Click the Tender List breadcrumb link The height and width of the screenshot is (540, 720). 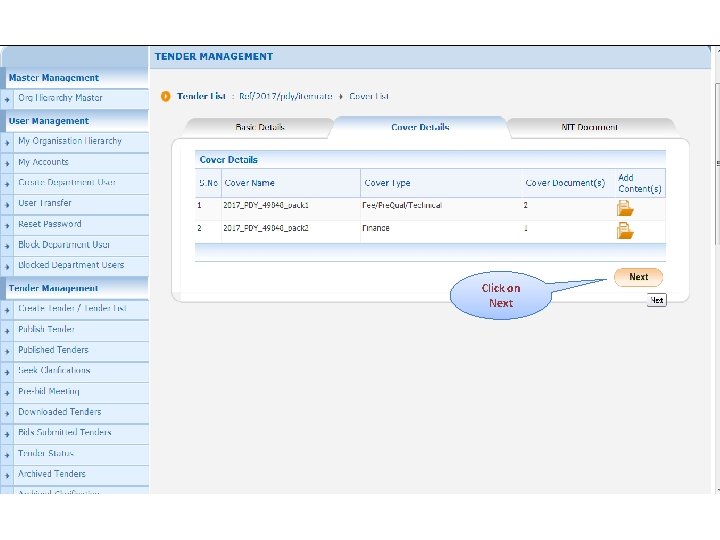(201, 96)
